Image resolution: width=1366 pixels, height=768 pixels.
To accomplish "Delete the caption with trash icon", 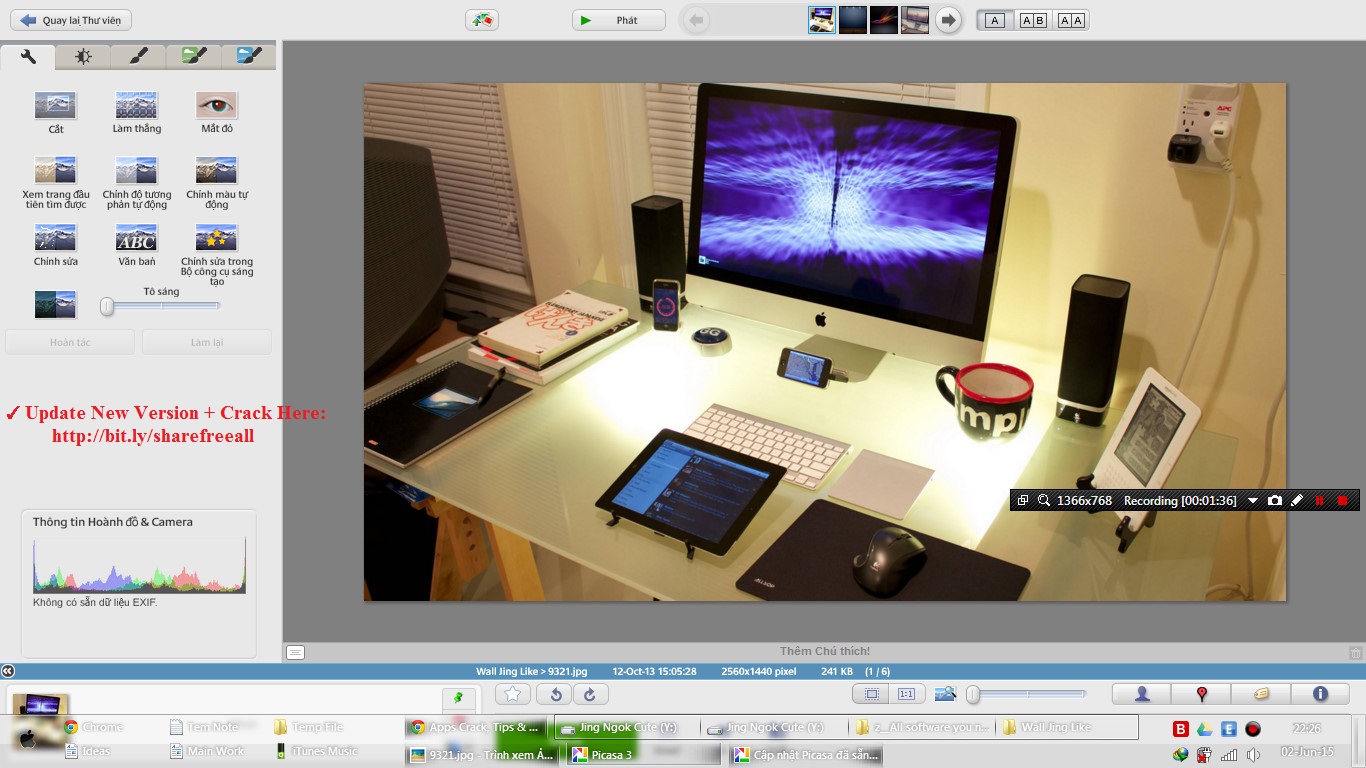I will [1355, 652].
